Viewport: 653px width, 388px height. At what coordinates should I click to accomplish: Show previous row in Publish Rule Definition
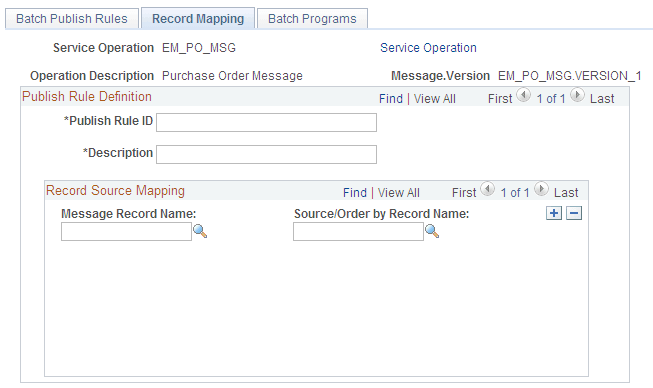(523, 95)
